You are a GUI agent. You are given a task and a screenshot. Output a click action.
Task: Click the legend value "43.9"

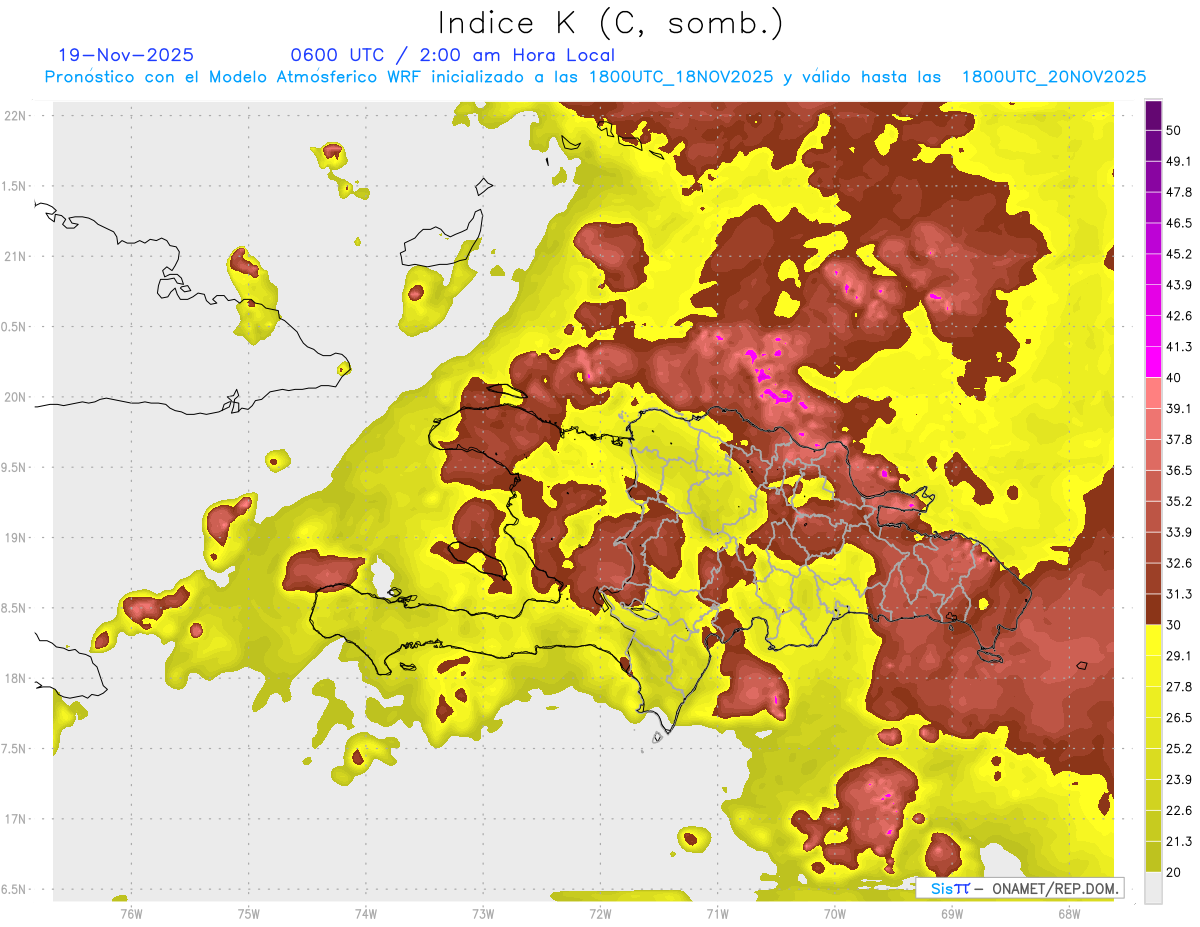point(1178,285)
